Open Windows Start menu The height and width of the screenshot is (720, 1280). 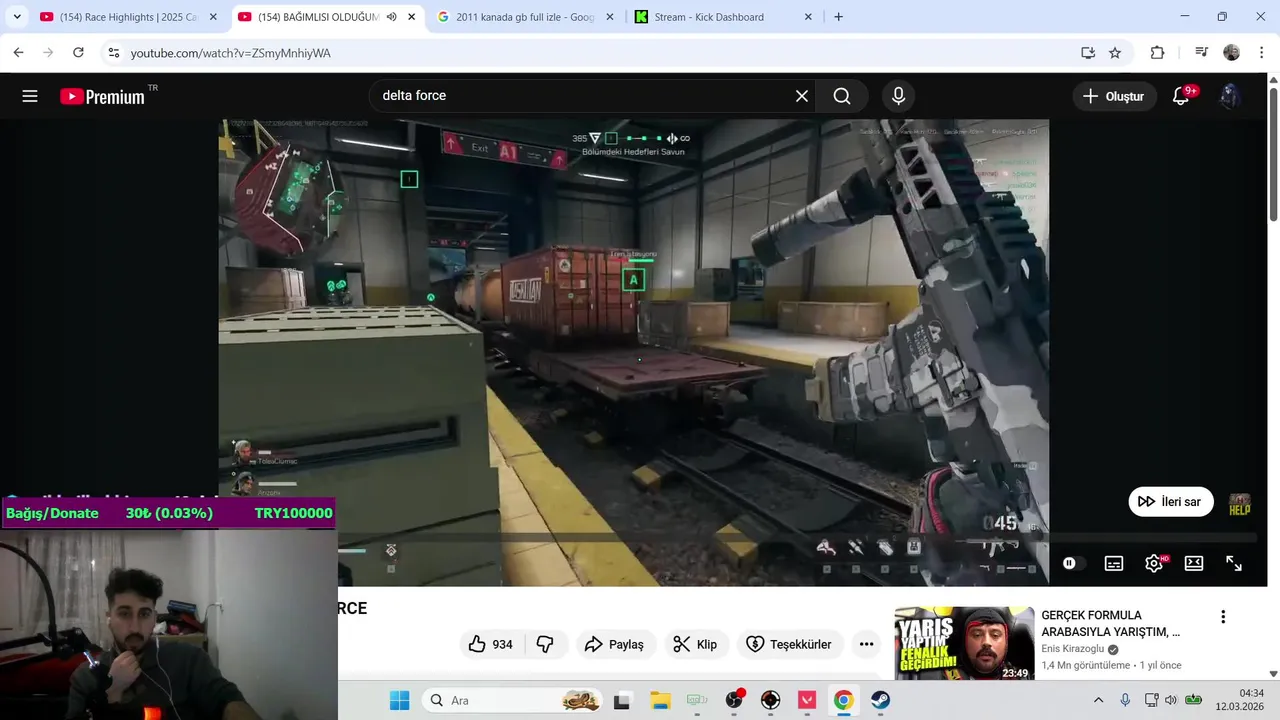click(399, 700)
